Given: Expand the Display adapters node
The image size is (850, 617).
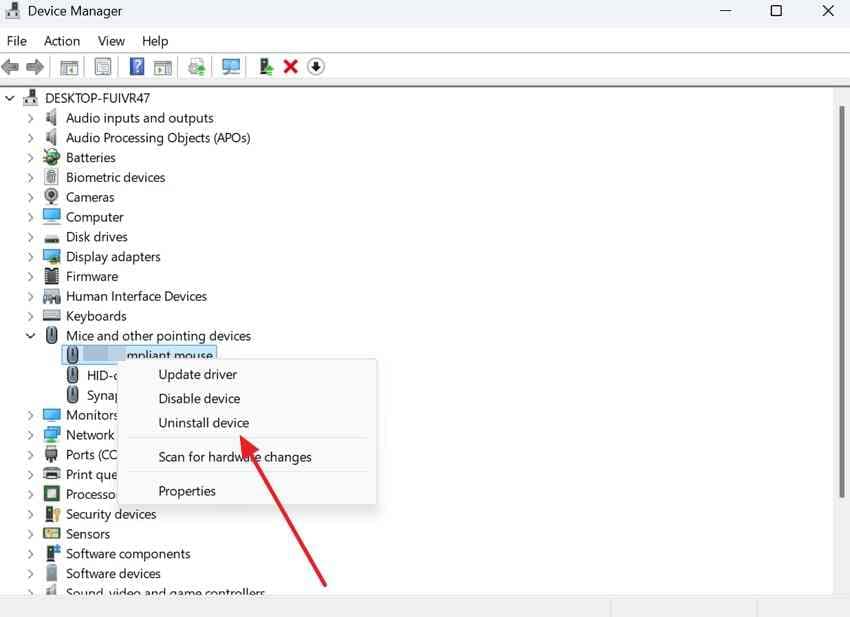Looking at the screenshot, I should pos(30,256).
